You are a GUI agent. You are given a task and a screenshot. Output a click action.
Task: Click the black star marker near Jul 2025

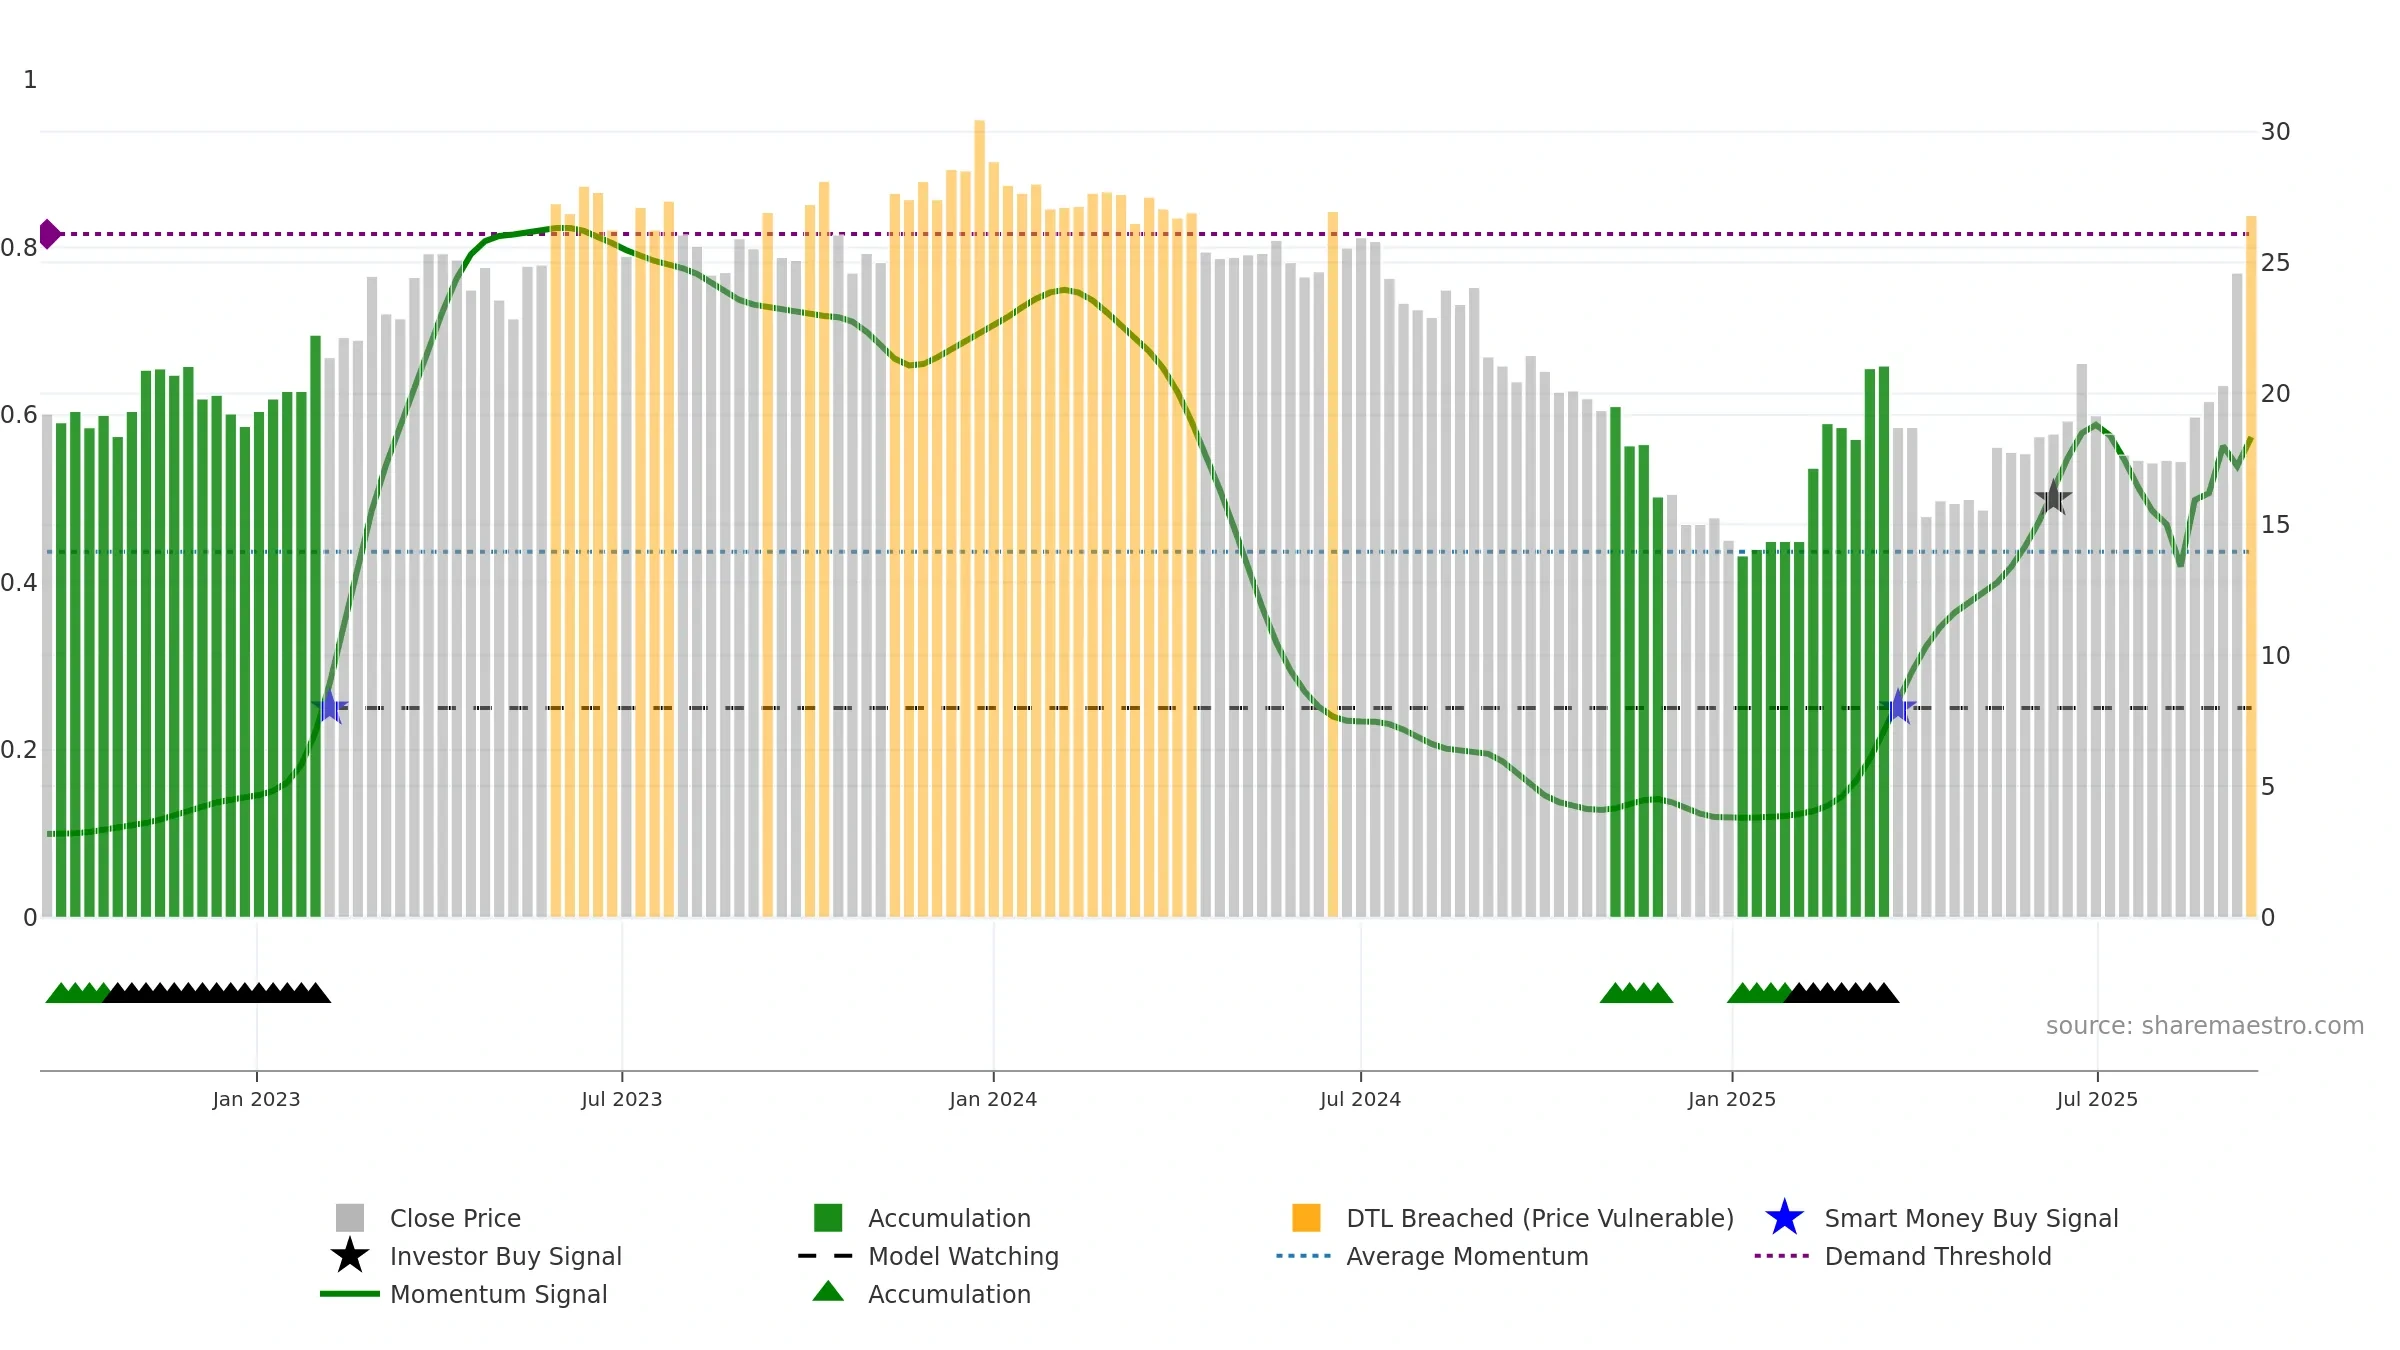(2053, 497)
